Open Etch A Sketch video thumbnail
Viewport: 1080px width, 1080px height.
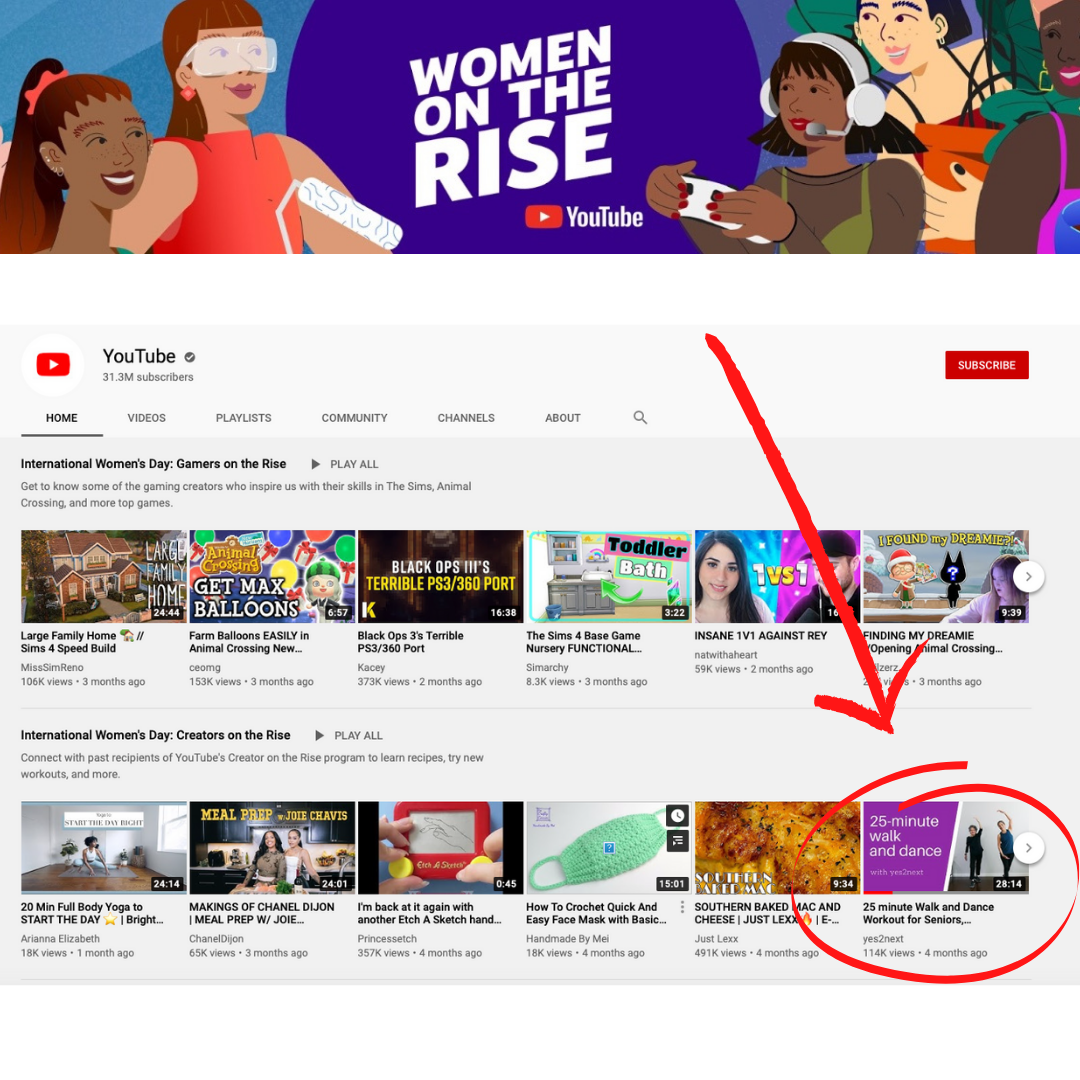point(441,848)
